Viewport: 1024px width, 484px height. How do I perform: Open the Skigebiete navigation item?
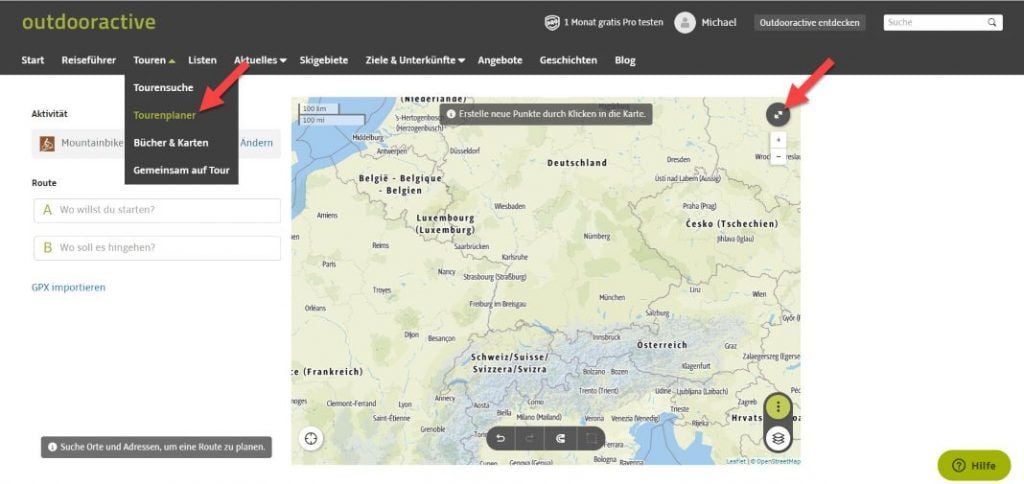(324, 60)
